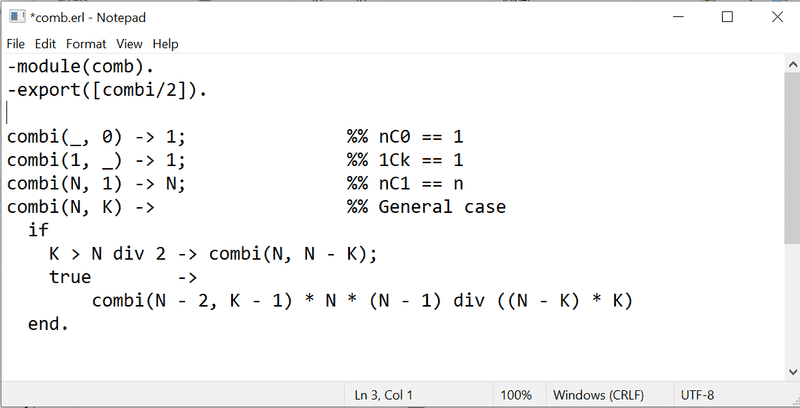Click on the "General case" comment text
The width and height of the screenshot is (800, 408).
coord(442,208)
